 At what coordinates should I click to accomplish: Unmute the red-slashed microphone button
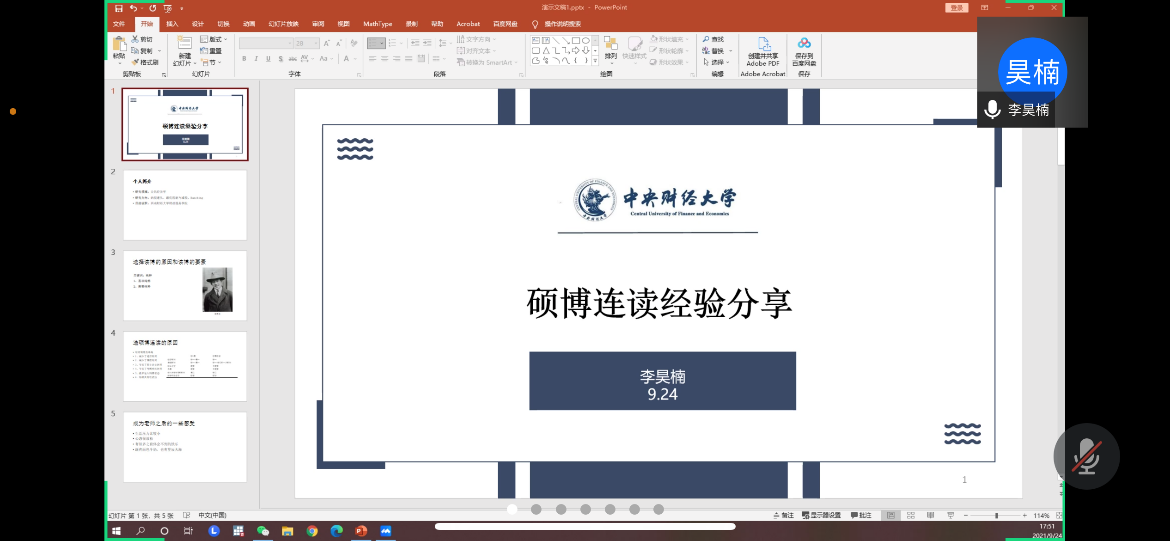[x=1085, y=457]
